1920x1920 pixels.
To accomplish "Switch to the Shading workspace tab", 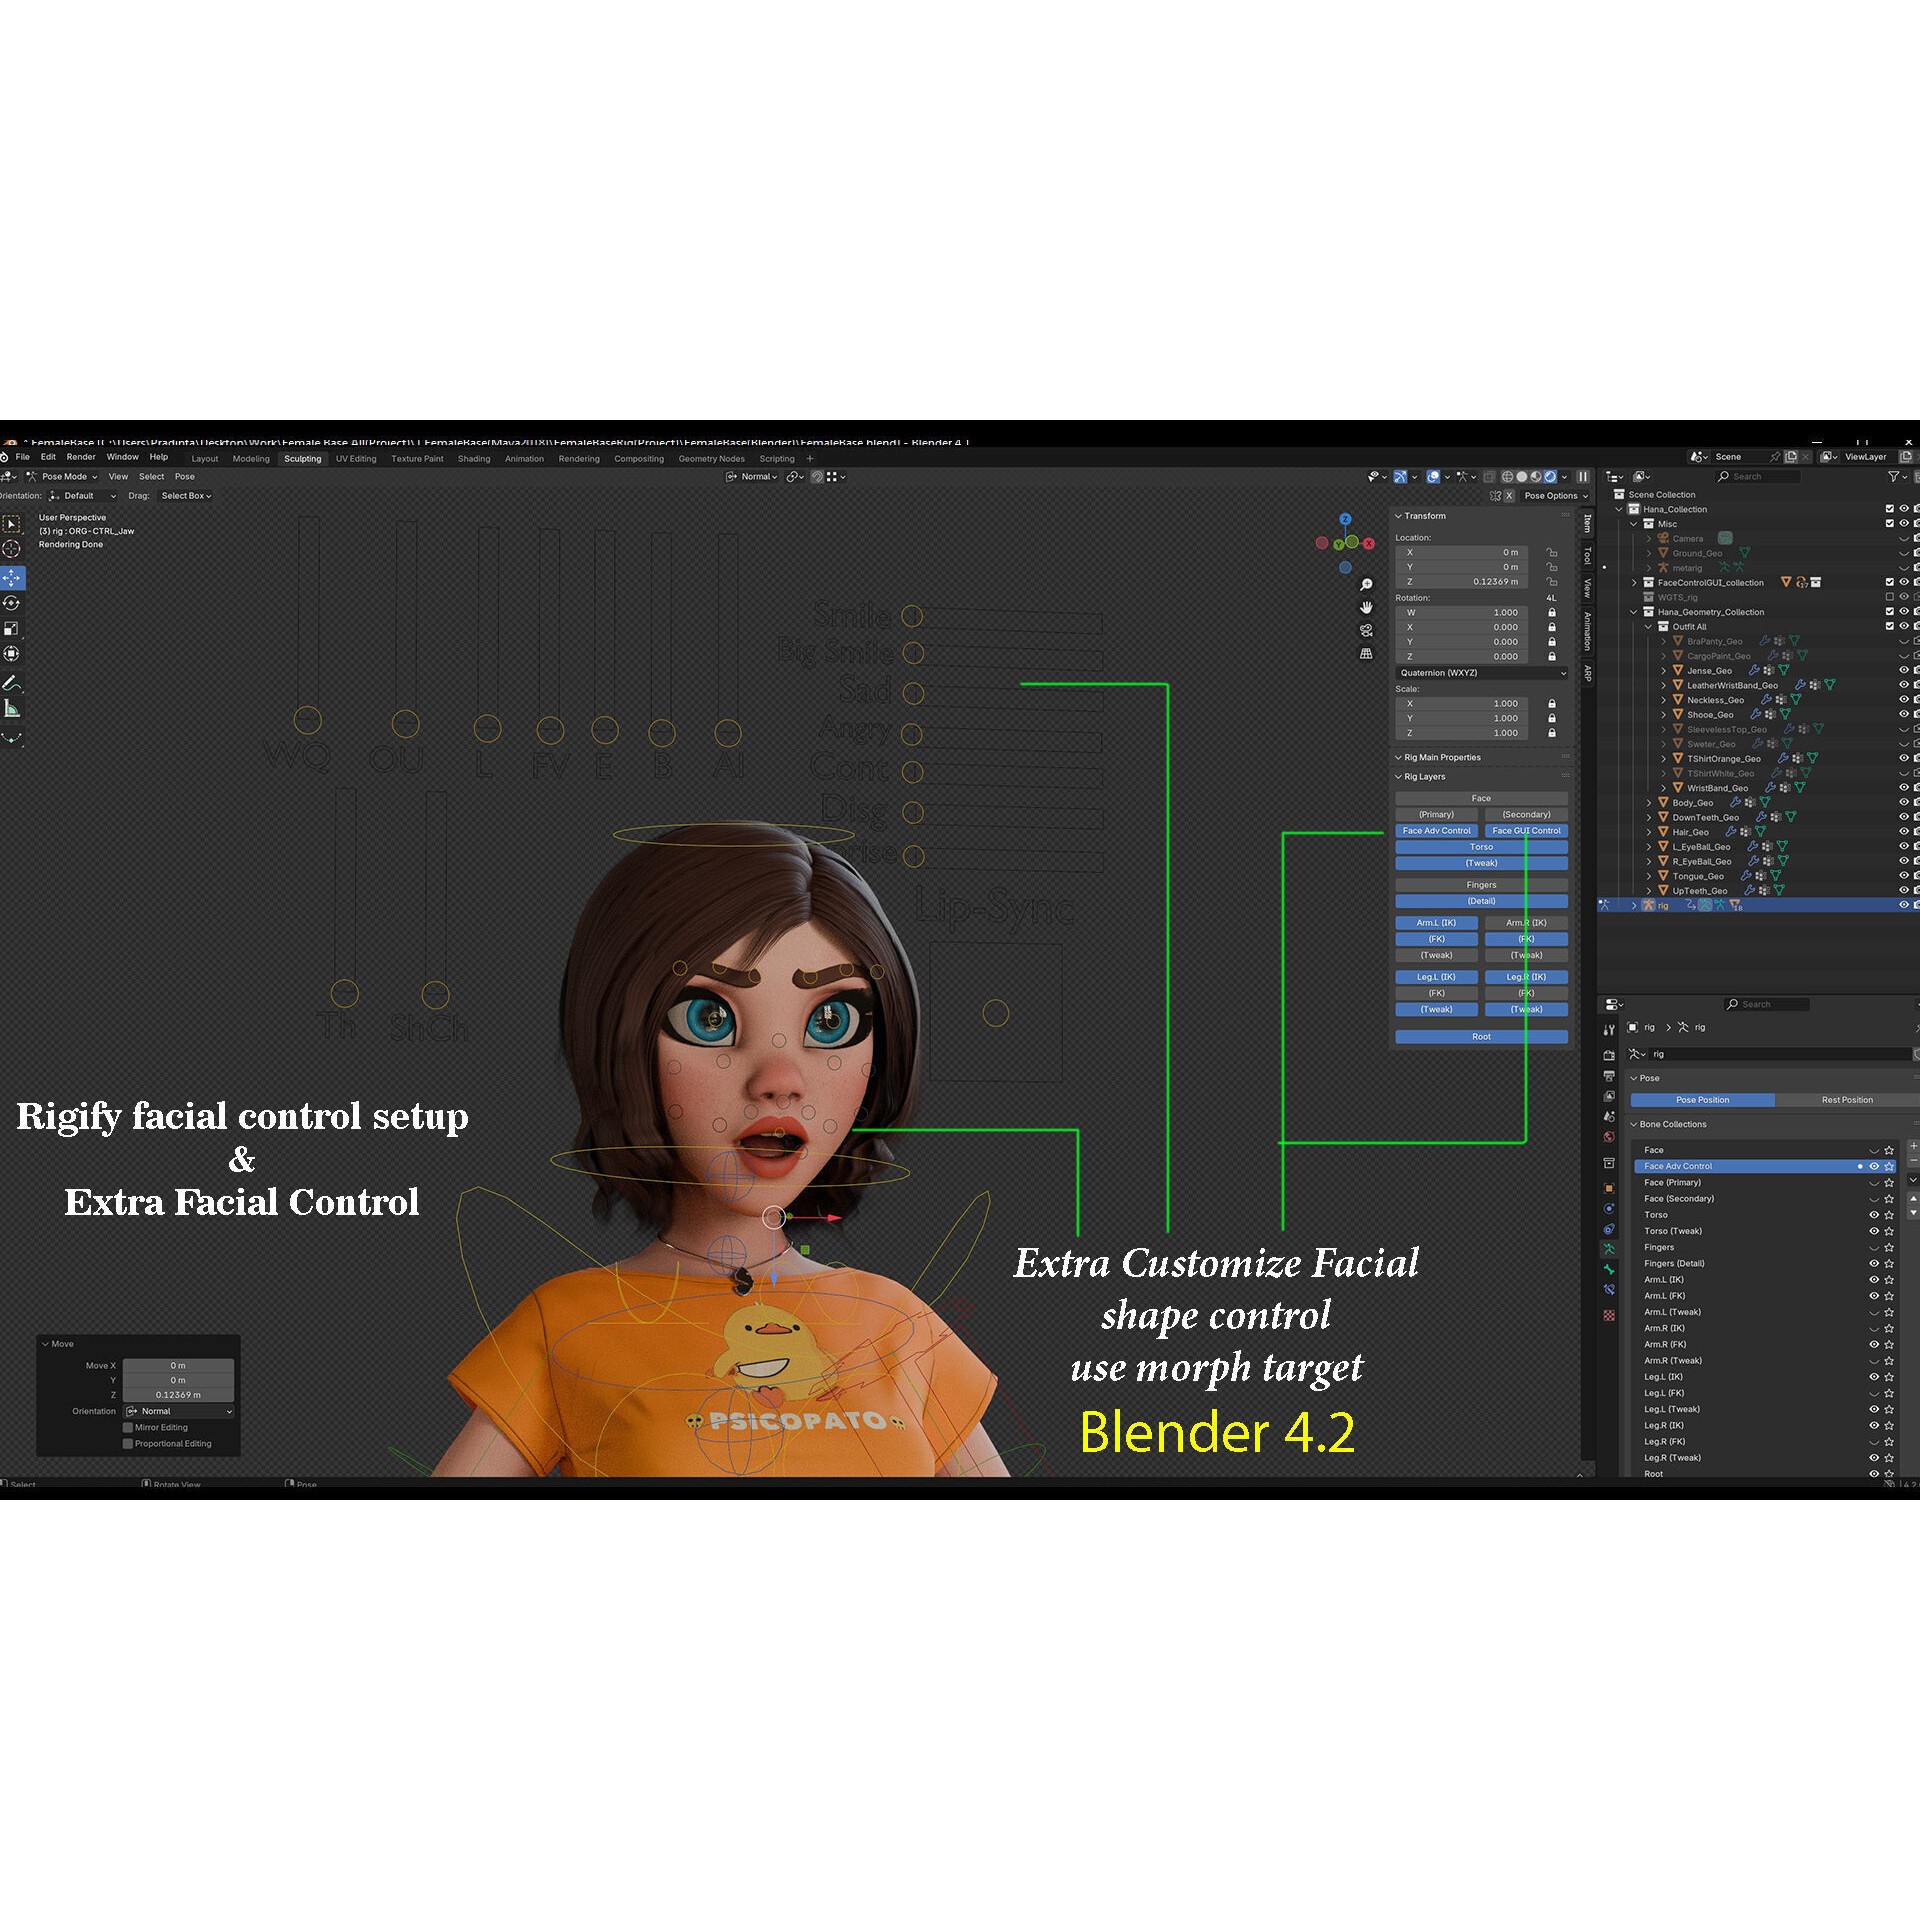I will coord(474,458).
